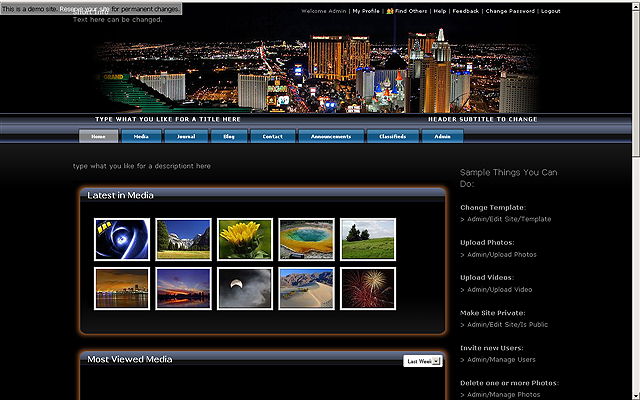Open the sunflower photo thumbnail
The image size is (640, 400).
[244, 239]
